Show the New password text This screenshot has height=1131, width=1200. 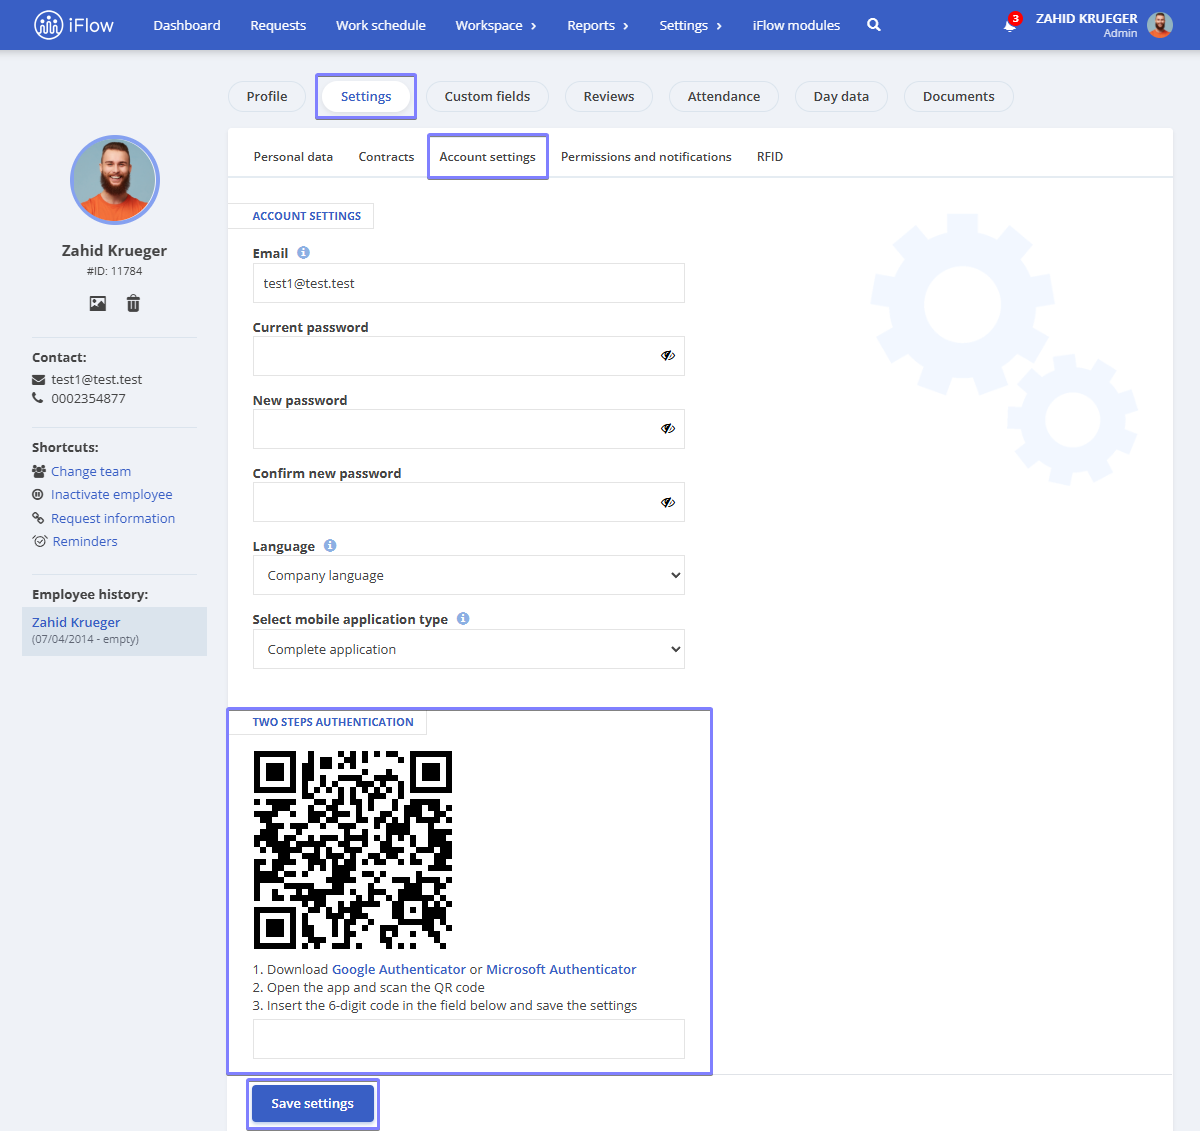pos(668,429)
